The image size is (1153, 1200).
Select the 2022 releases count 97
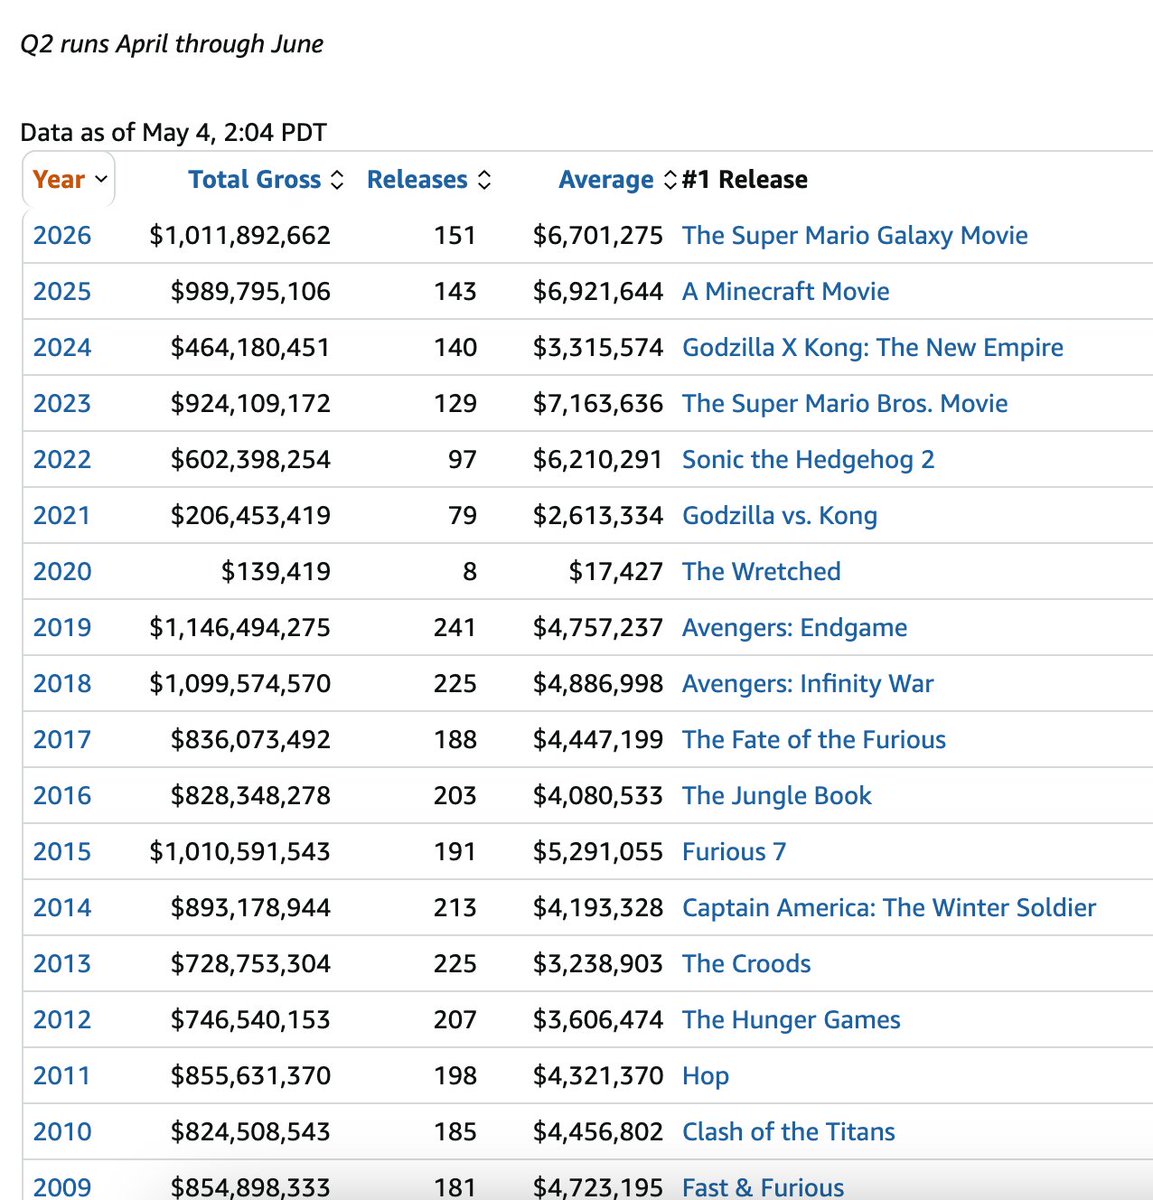463,460
